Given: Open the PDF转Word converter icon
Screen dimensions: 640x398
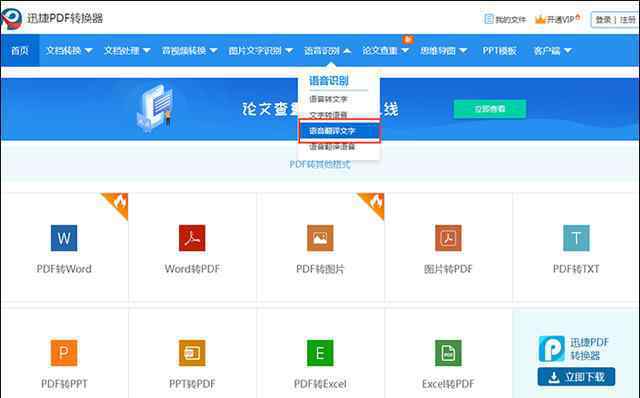Looking at the screenshot, I should click(x=64, y=238).
